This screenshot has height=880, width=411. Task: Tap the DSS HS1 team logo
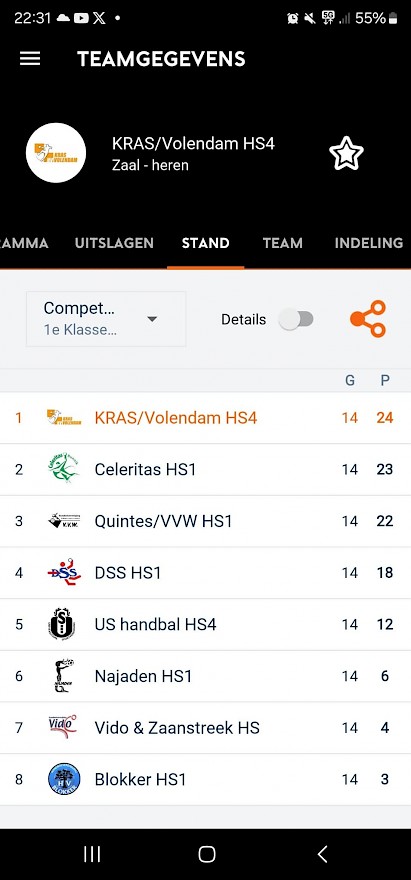pos(63,572)
